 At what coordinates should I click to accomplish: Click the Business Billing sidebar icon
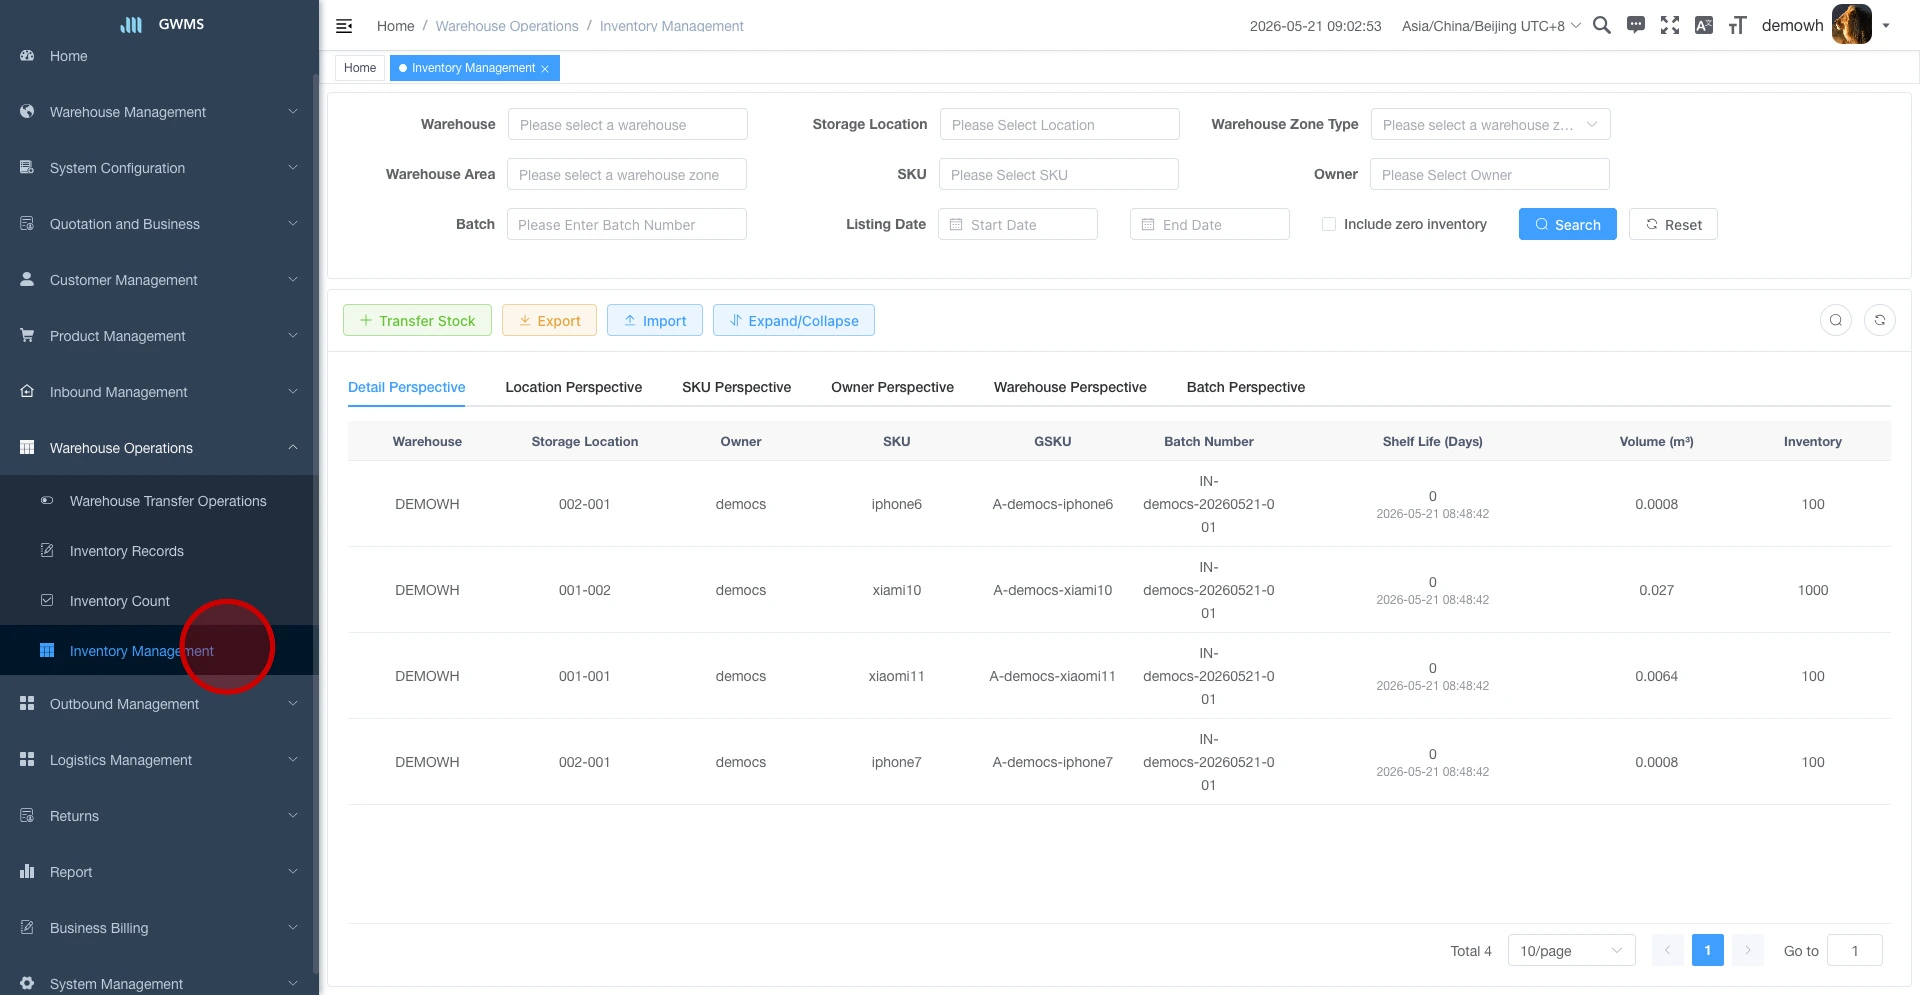coord(27,928)
